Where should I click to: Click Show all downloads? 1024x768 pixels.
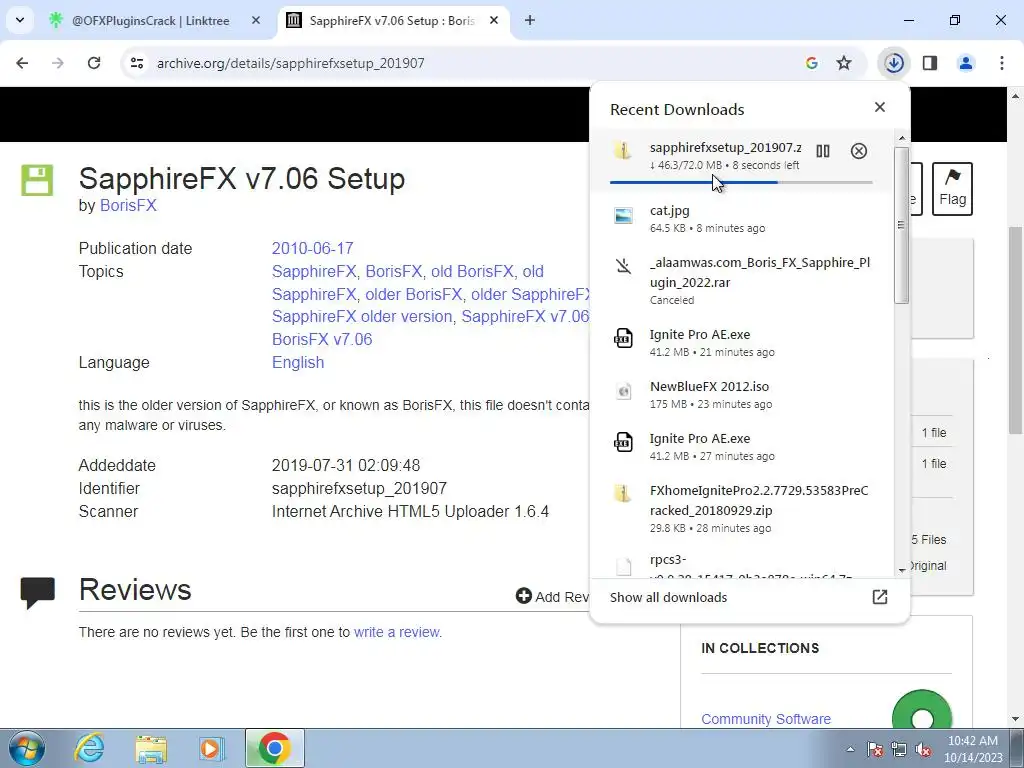tap(668, 597)
